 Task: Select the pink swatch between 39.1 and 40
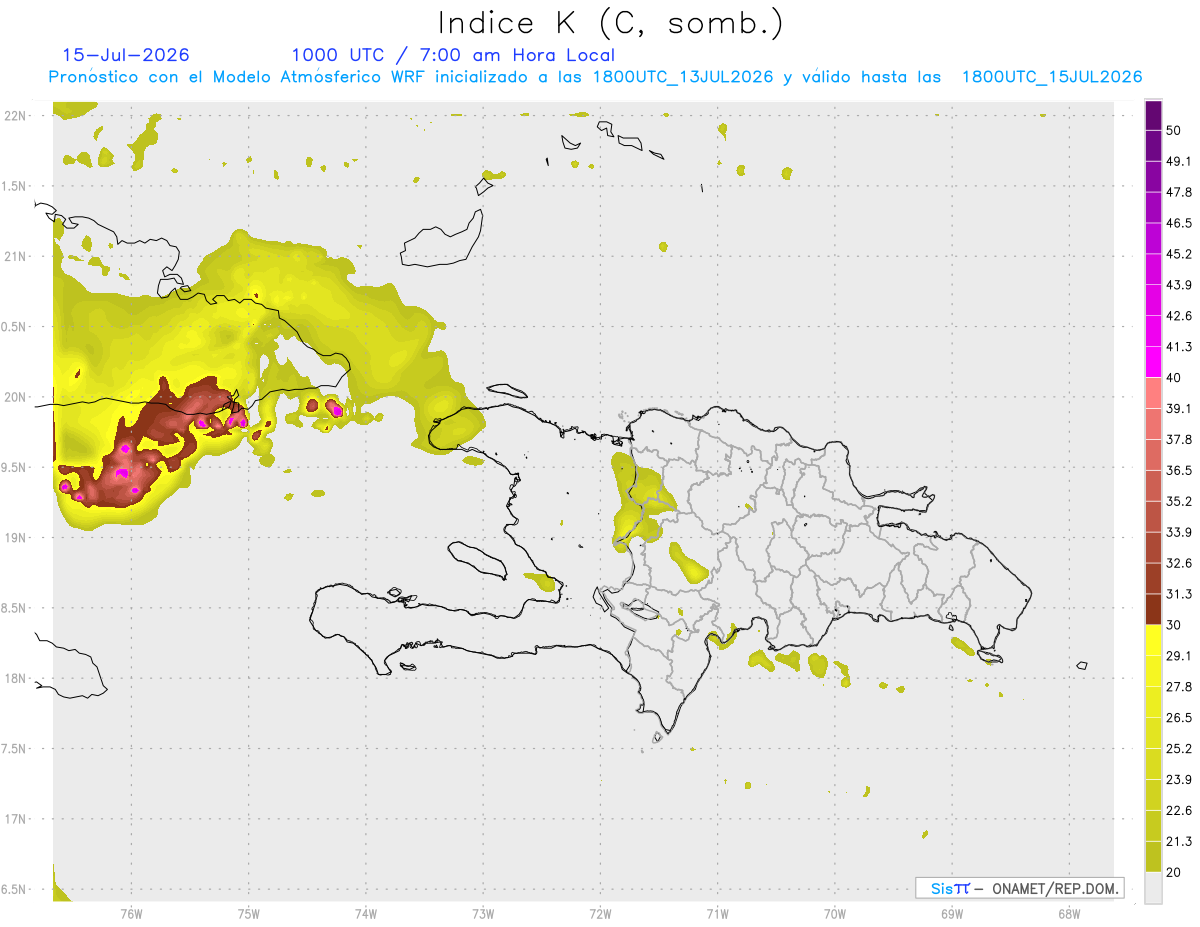coord(1154,393)
